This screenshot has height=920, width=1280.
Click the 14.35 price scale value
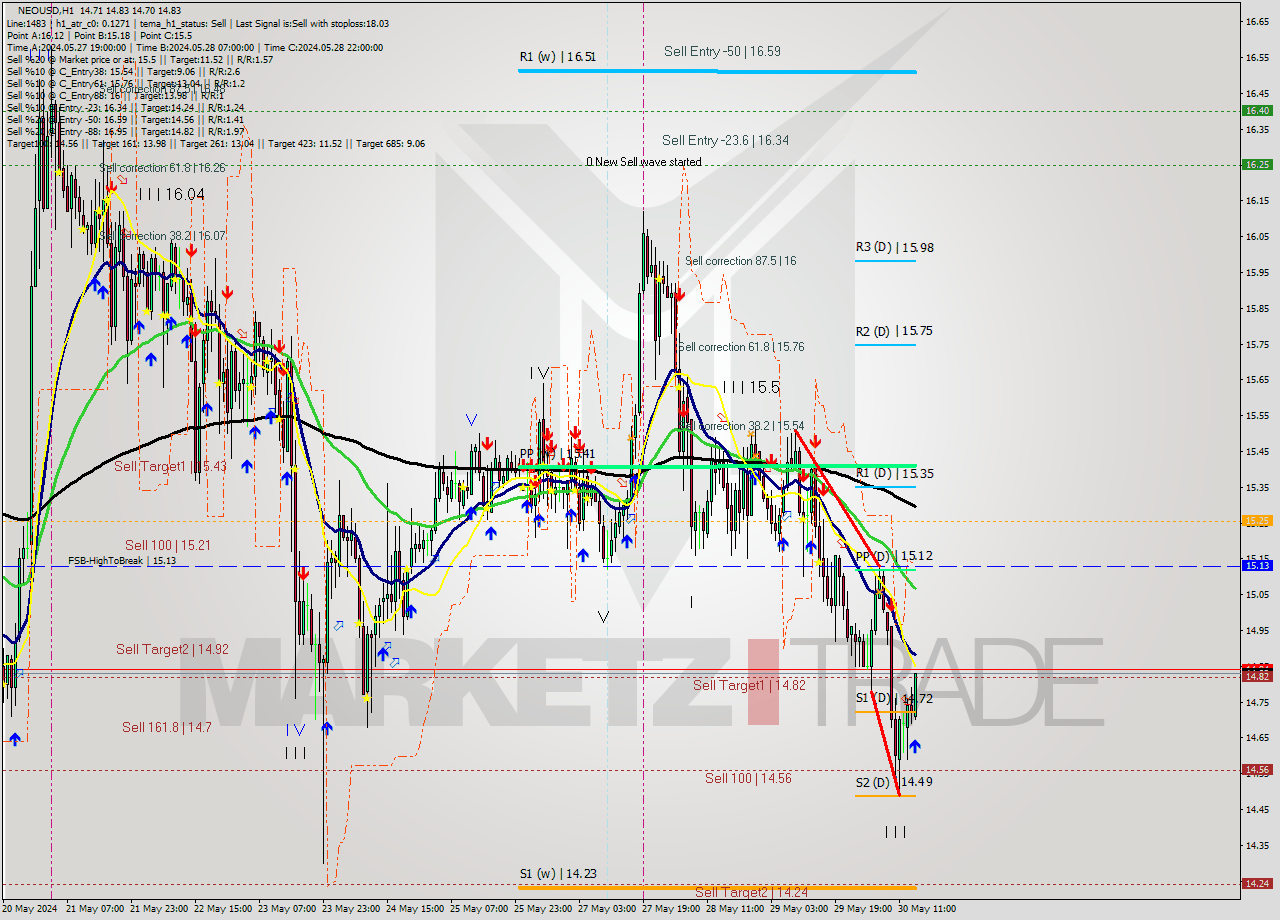click(1256, 846)
